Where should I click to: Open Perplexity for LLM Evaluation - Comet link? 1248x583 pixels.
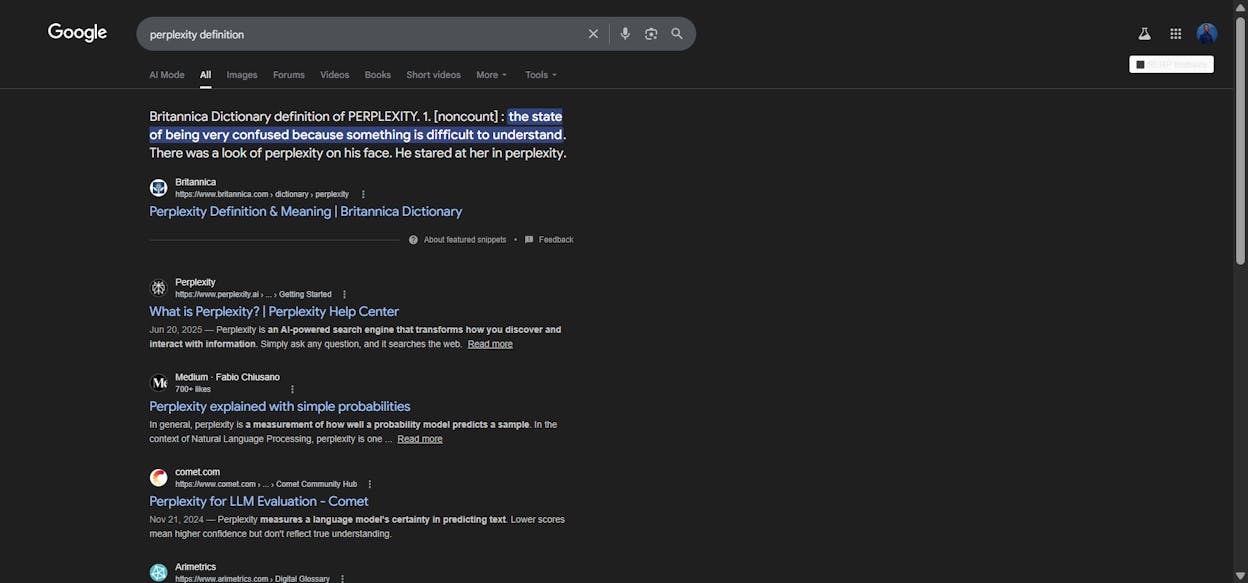(x=259, y=501)
